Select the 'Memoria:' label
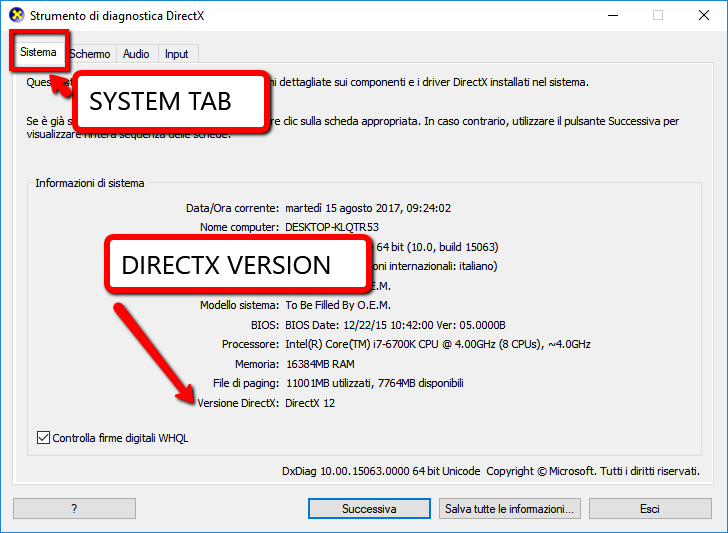The height and width of the screenshot is (533, 728). tap(257, 364)
